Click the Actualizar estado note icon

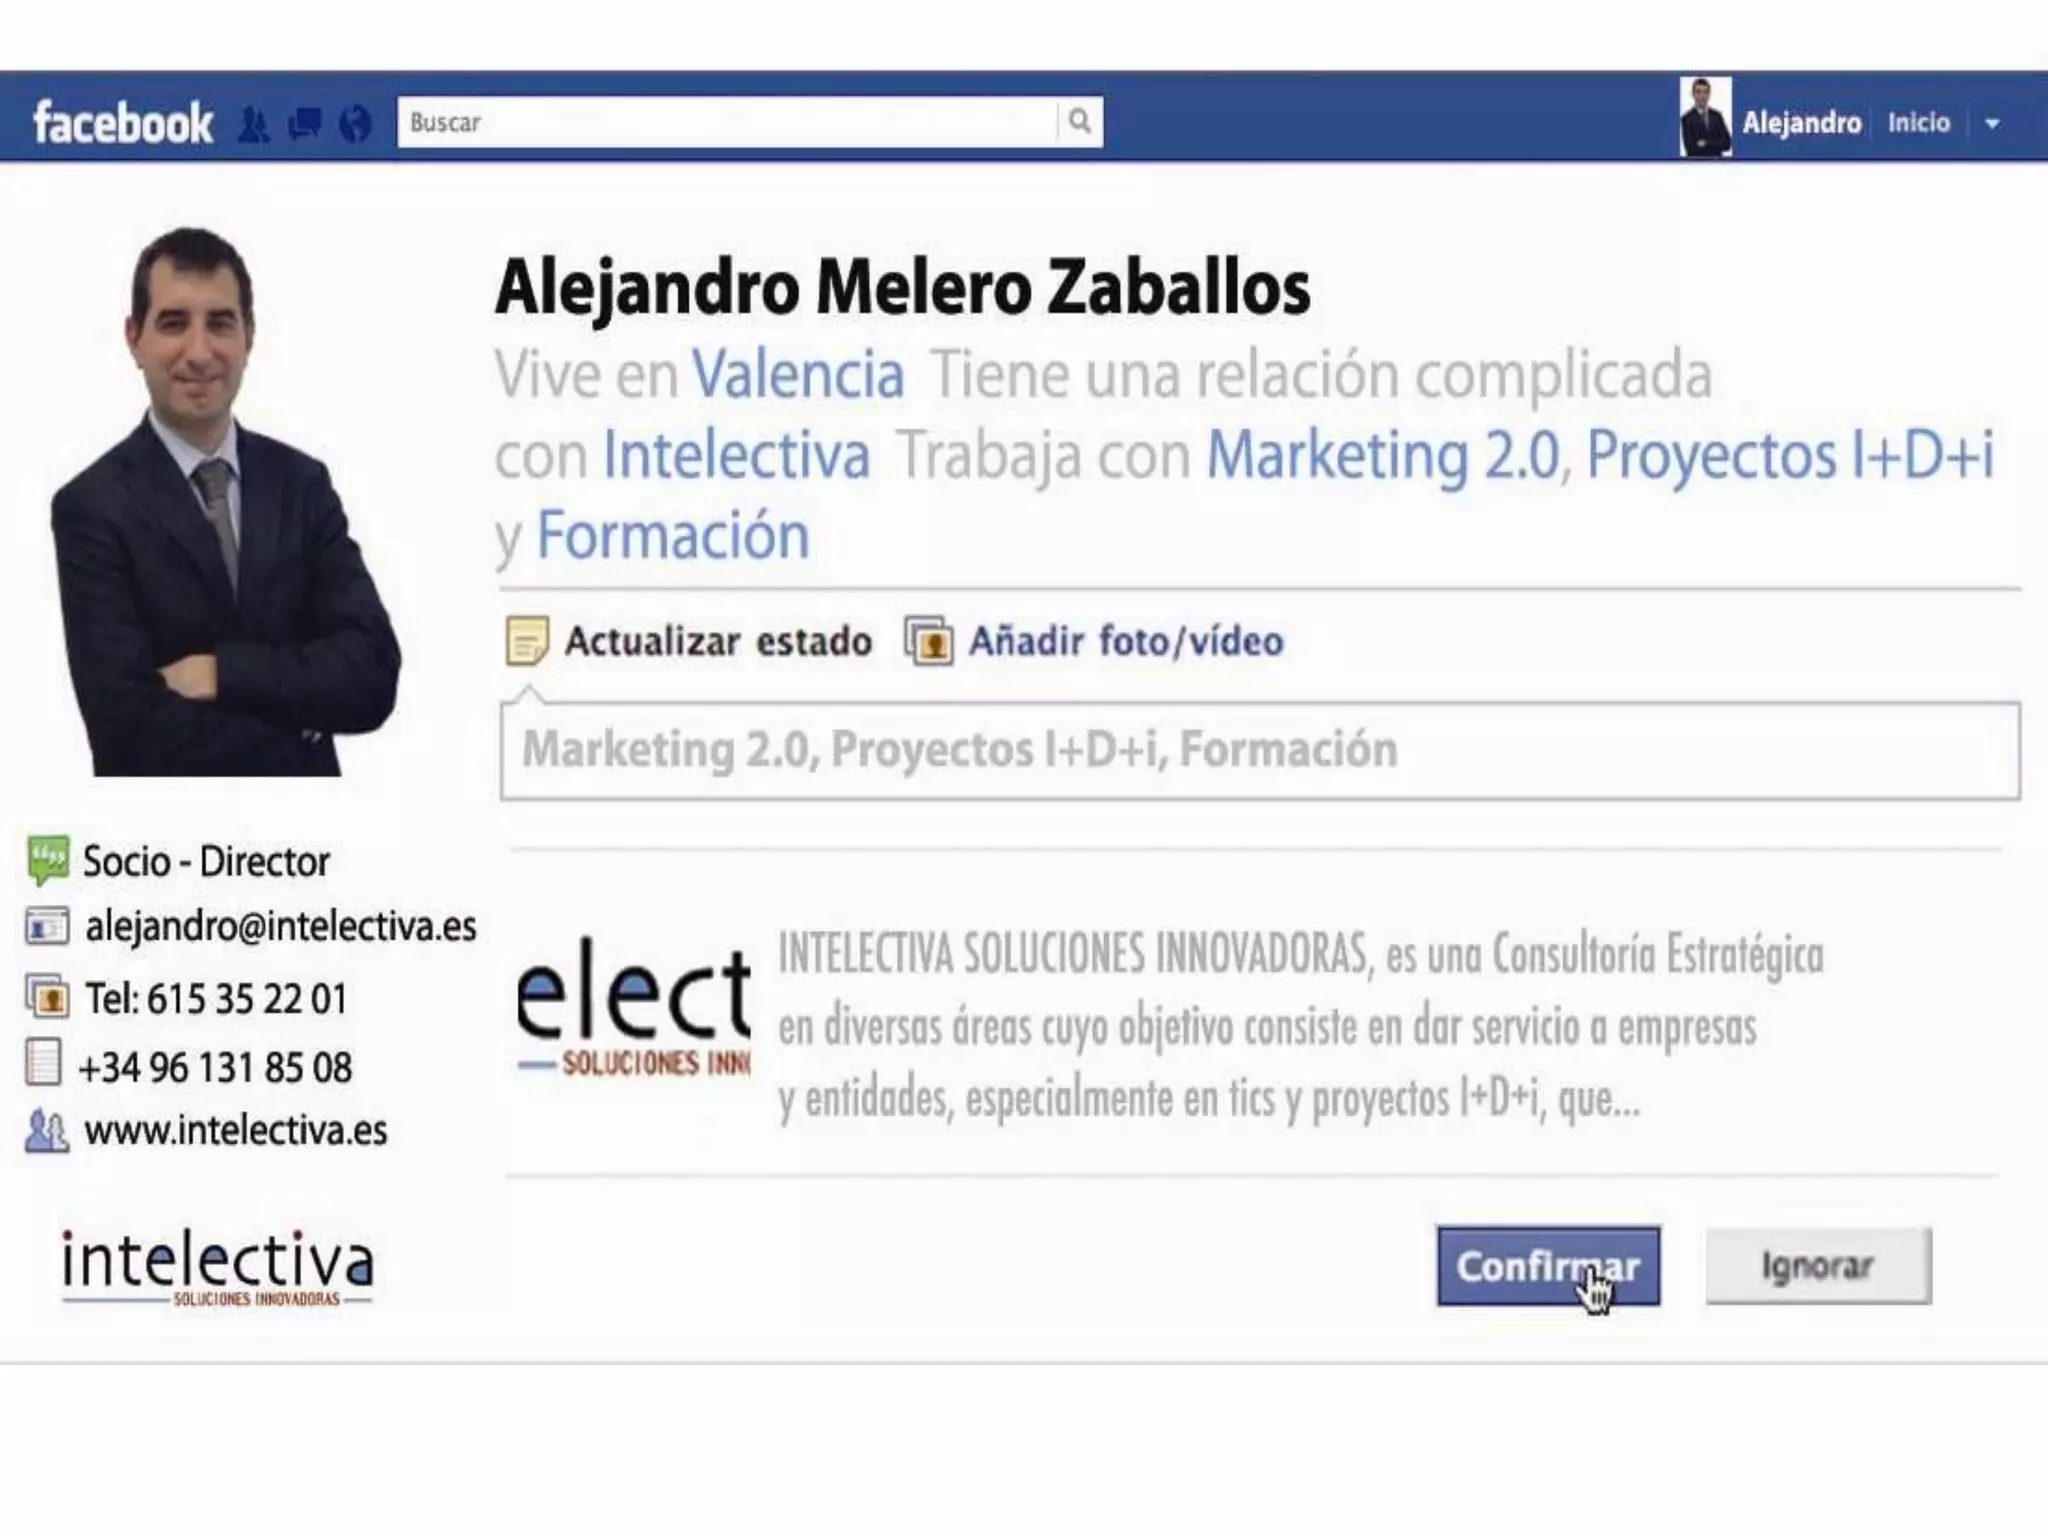click(x=527, y=641)
